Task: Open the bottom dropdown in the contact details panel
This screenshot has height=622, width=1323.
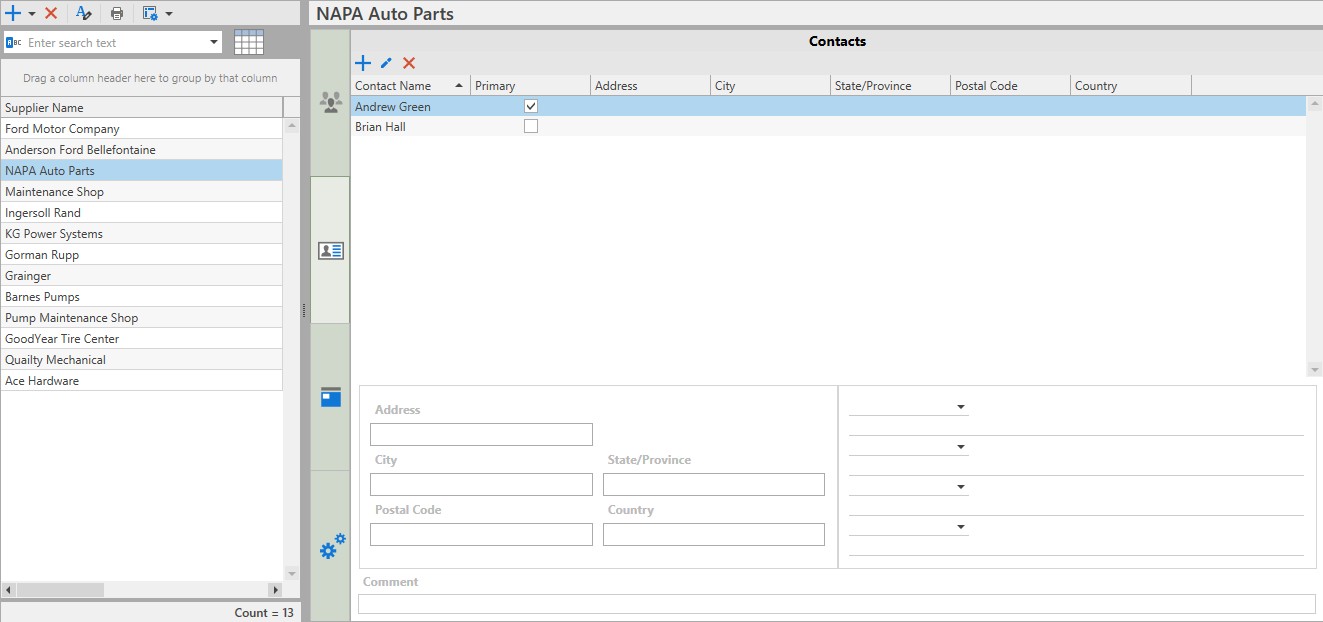Action: pos(961,527)
